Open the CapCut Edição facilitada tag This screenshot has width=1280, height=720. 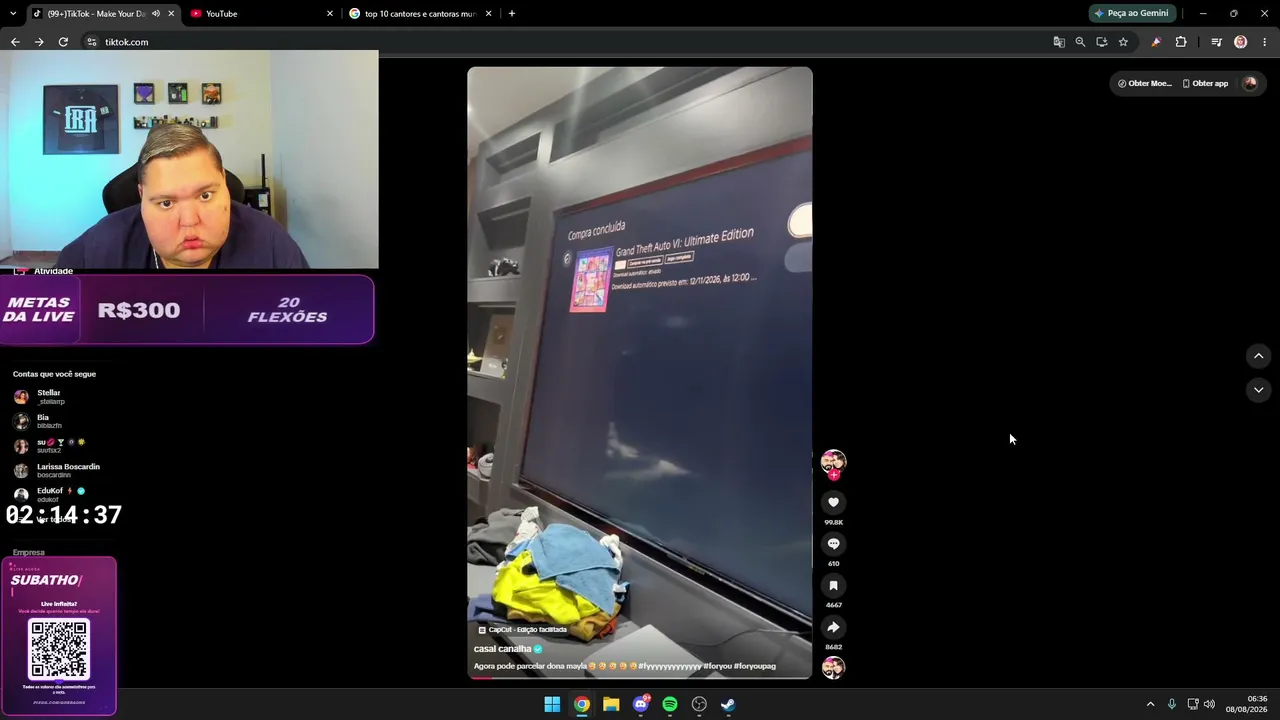tap(522, 630)
